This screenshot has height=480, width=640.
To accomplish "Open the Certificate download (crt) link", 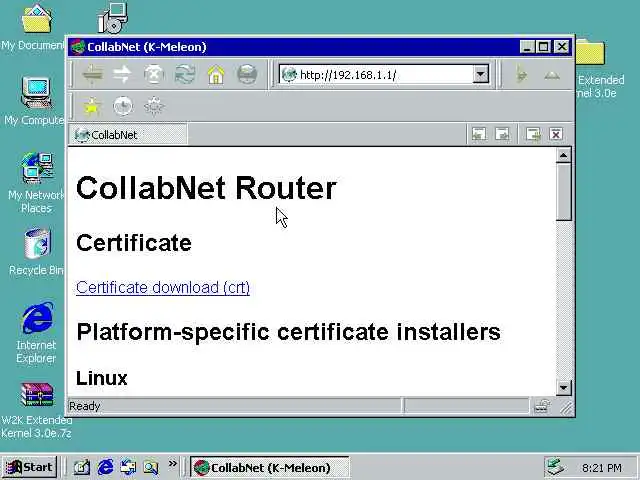I will (163, 287).
